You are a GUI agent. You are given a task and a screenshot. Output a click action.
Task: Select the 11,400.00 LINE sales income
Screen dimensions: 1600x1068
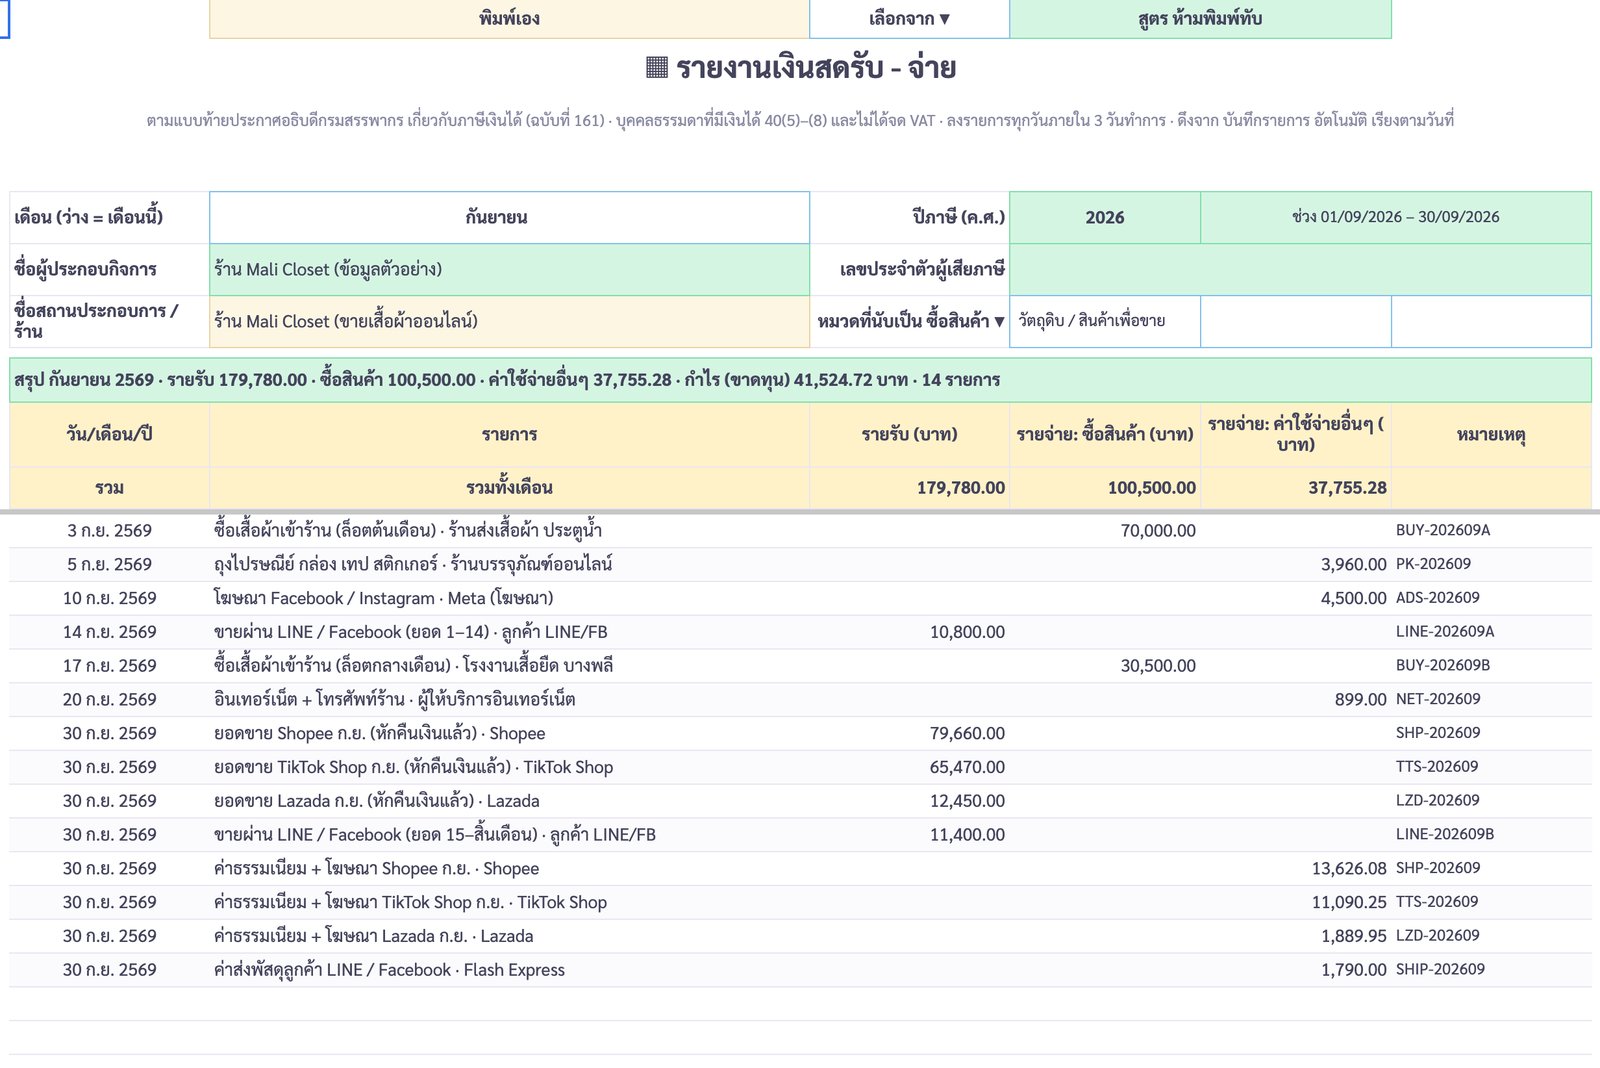pyautogui.click(x=910, y=834)
